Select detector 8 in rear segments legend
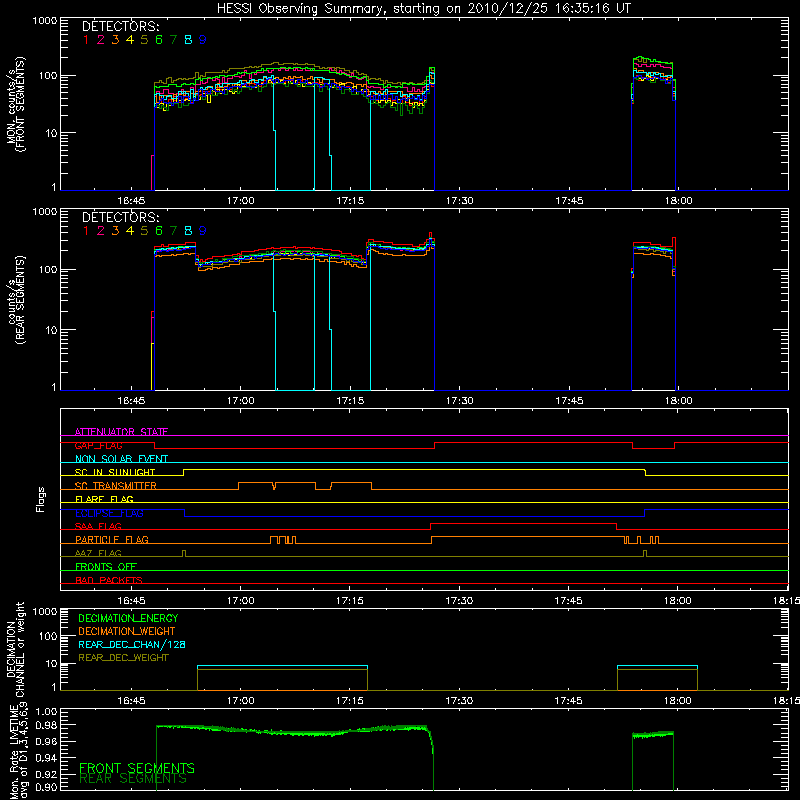This screenshot has height=800, width=800. pyautogui.click(x=188, y=231)
